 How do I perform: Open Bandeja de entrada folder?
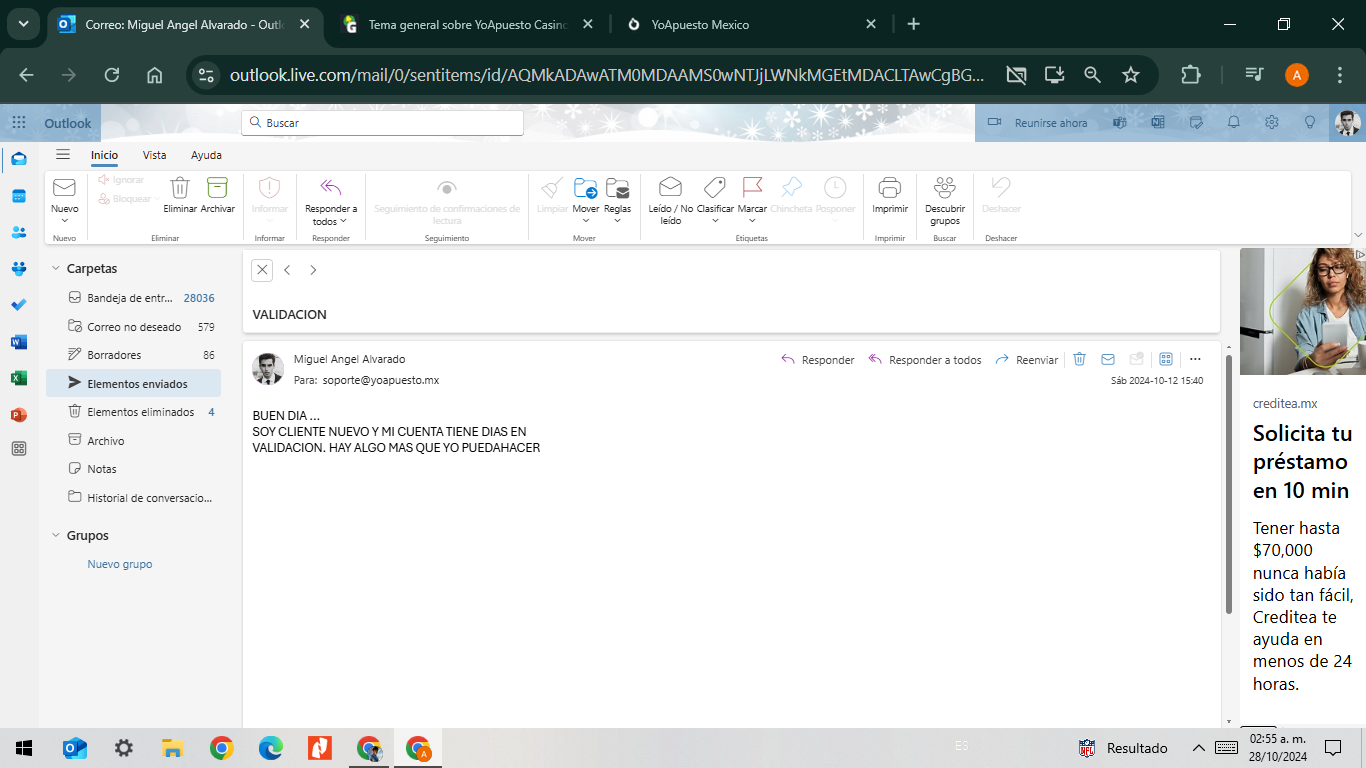point(130,298)
